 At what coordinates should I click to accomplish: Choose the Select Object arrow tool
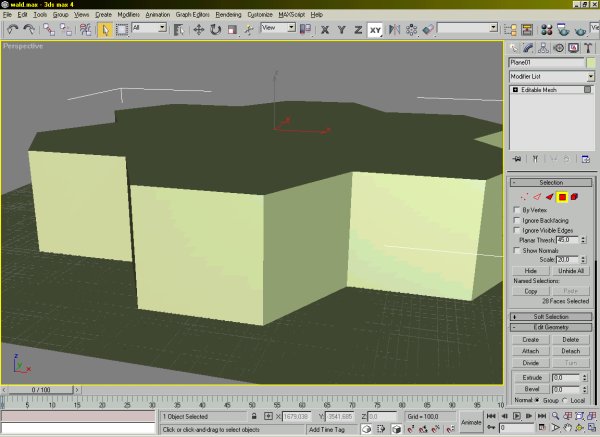coord(105,30)
